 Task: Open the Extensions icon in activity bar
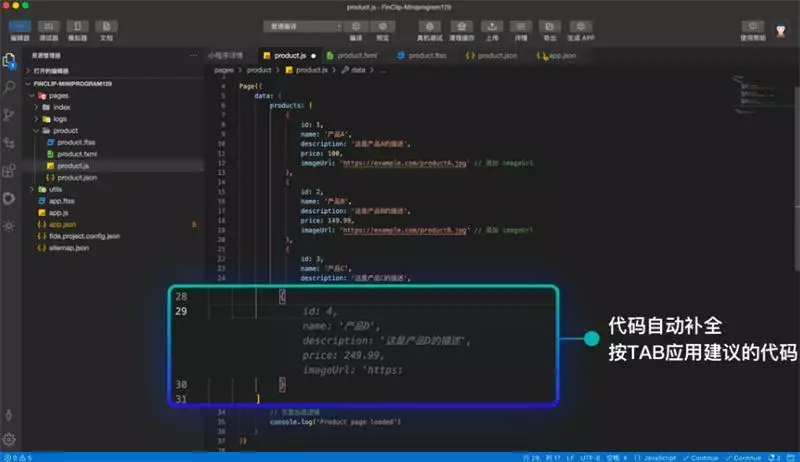point(9,170)
